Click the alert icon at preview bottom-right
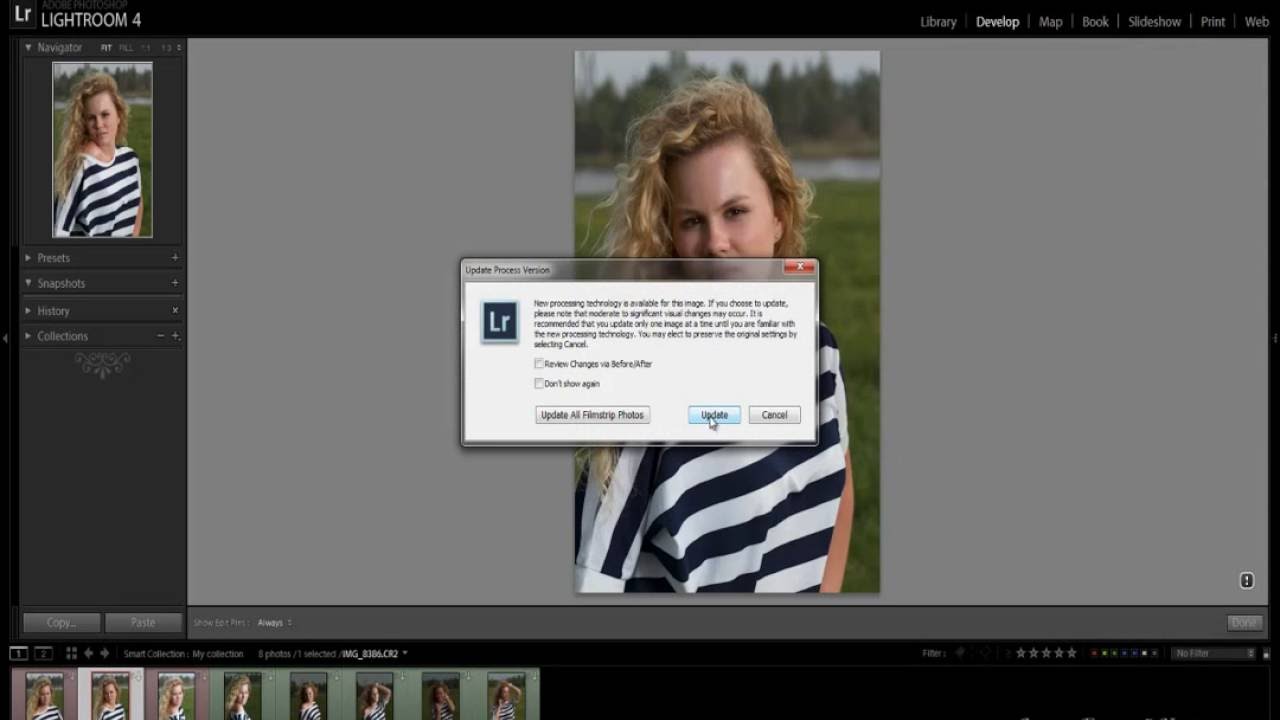The width and height of the screenshot is (1280, 720). tap(1247, 580)
